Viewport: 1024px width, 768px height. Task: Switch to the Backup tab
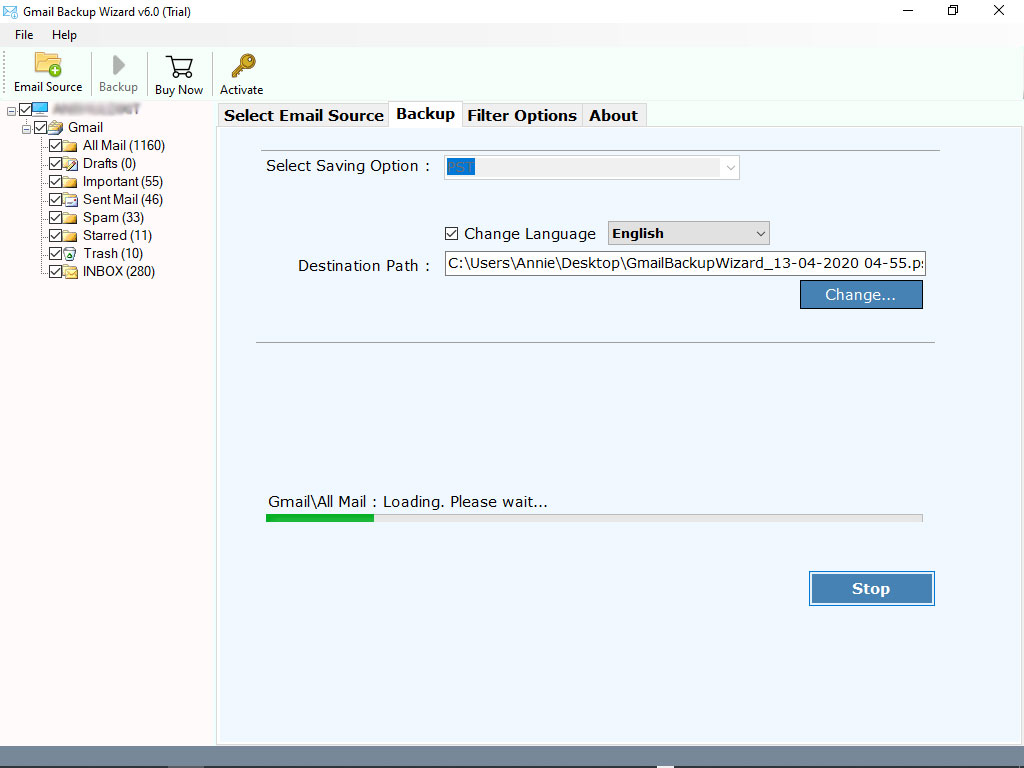(426, 114)
